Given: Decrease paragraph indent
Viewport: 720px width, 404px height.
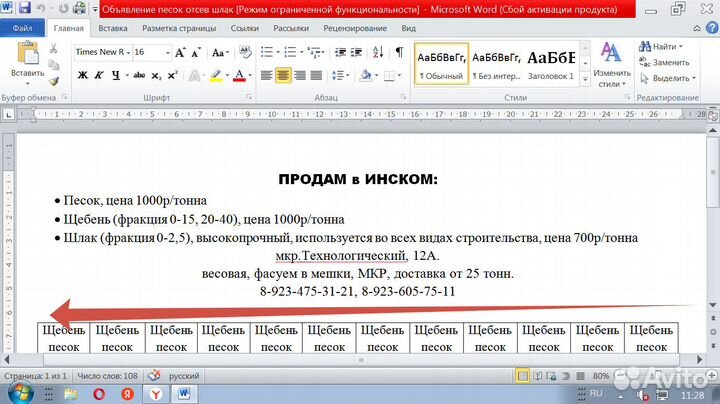Looking at the screenshot, I should (340, 52).
